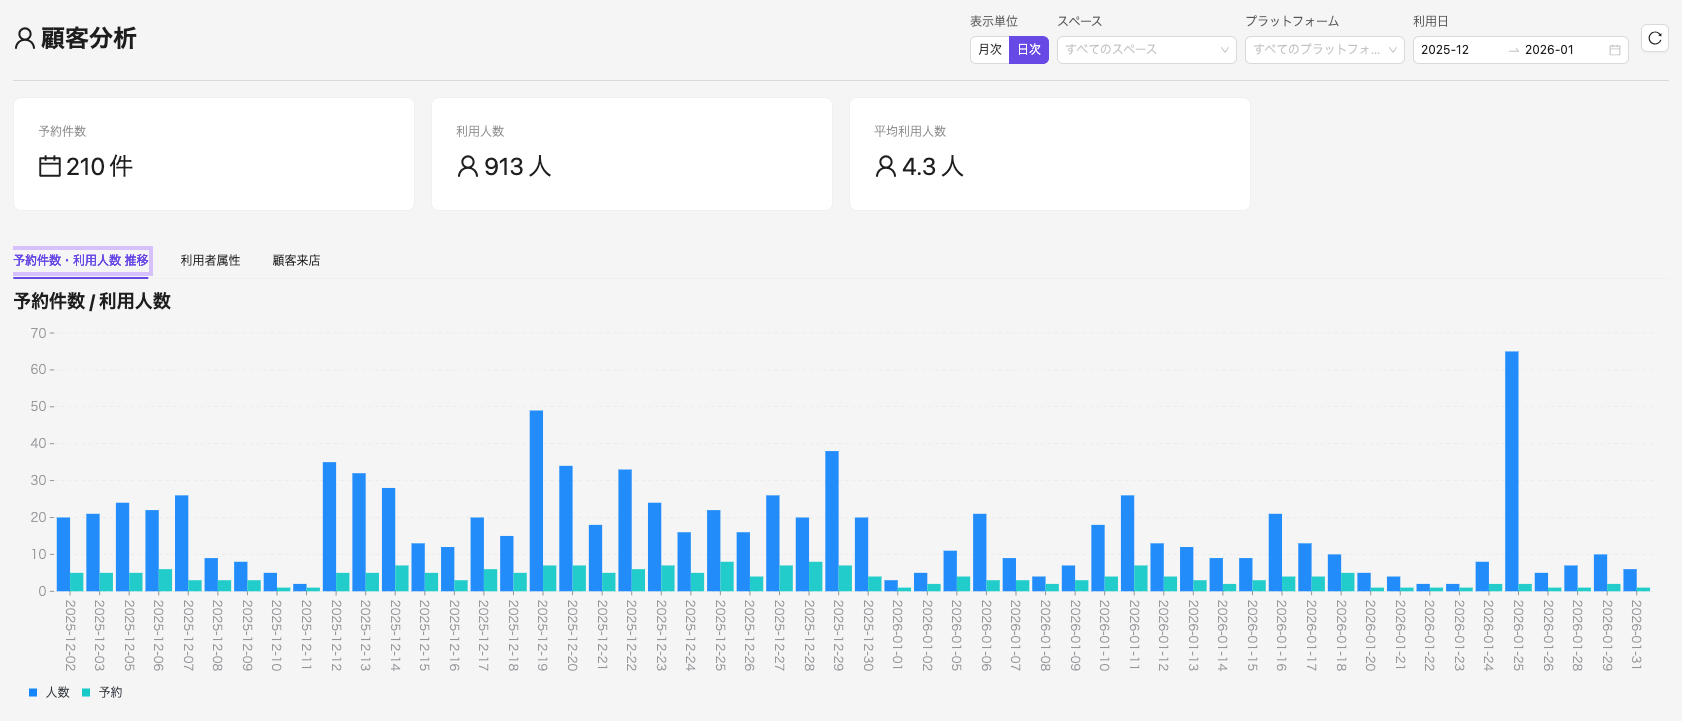Image resolution: width=1682 pixels, height=721 pixels.
Task: Click the calendar icon next to 210 件
Action: pos(50,166)
